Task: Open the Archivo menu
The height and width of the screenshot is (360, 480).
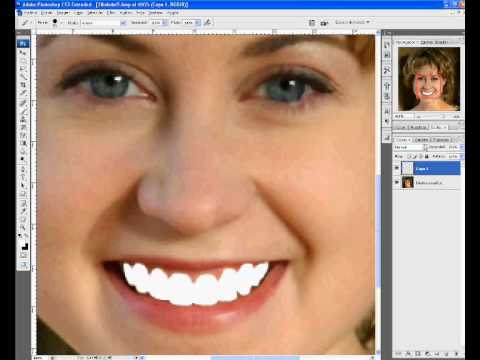Action: click(31, 13)
